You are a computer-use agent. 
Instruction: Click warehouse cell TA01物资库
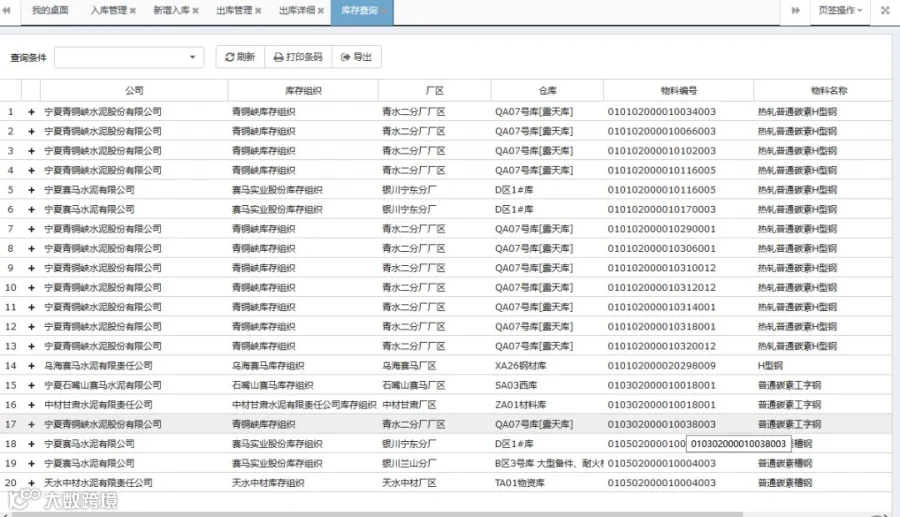pyautogui.click(x=548, y=483)
